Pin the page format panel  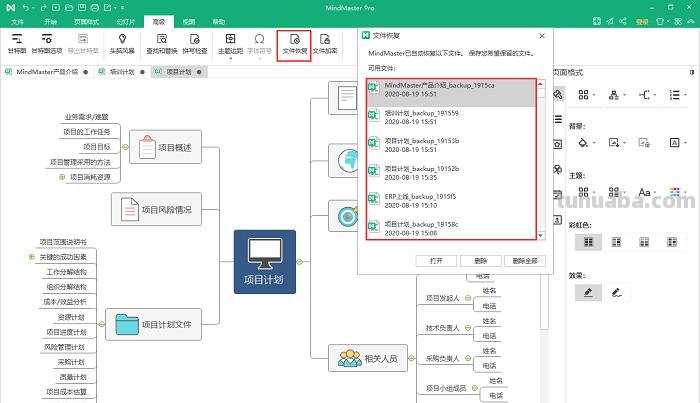[692, 72]
